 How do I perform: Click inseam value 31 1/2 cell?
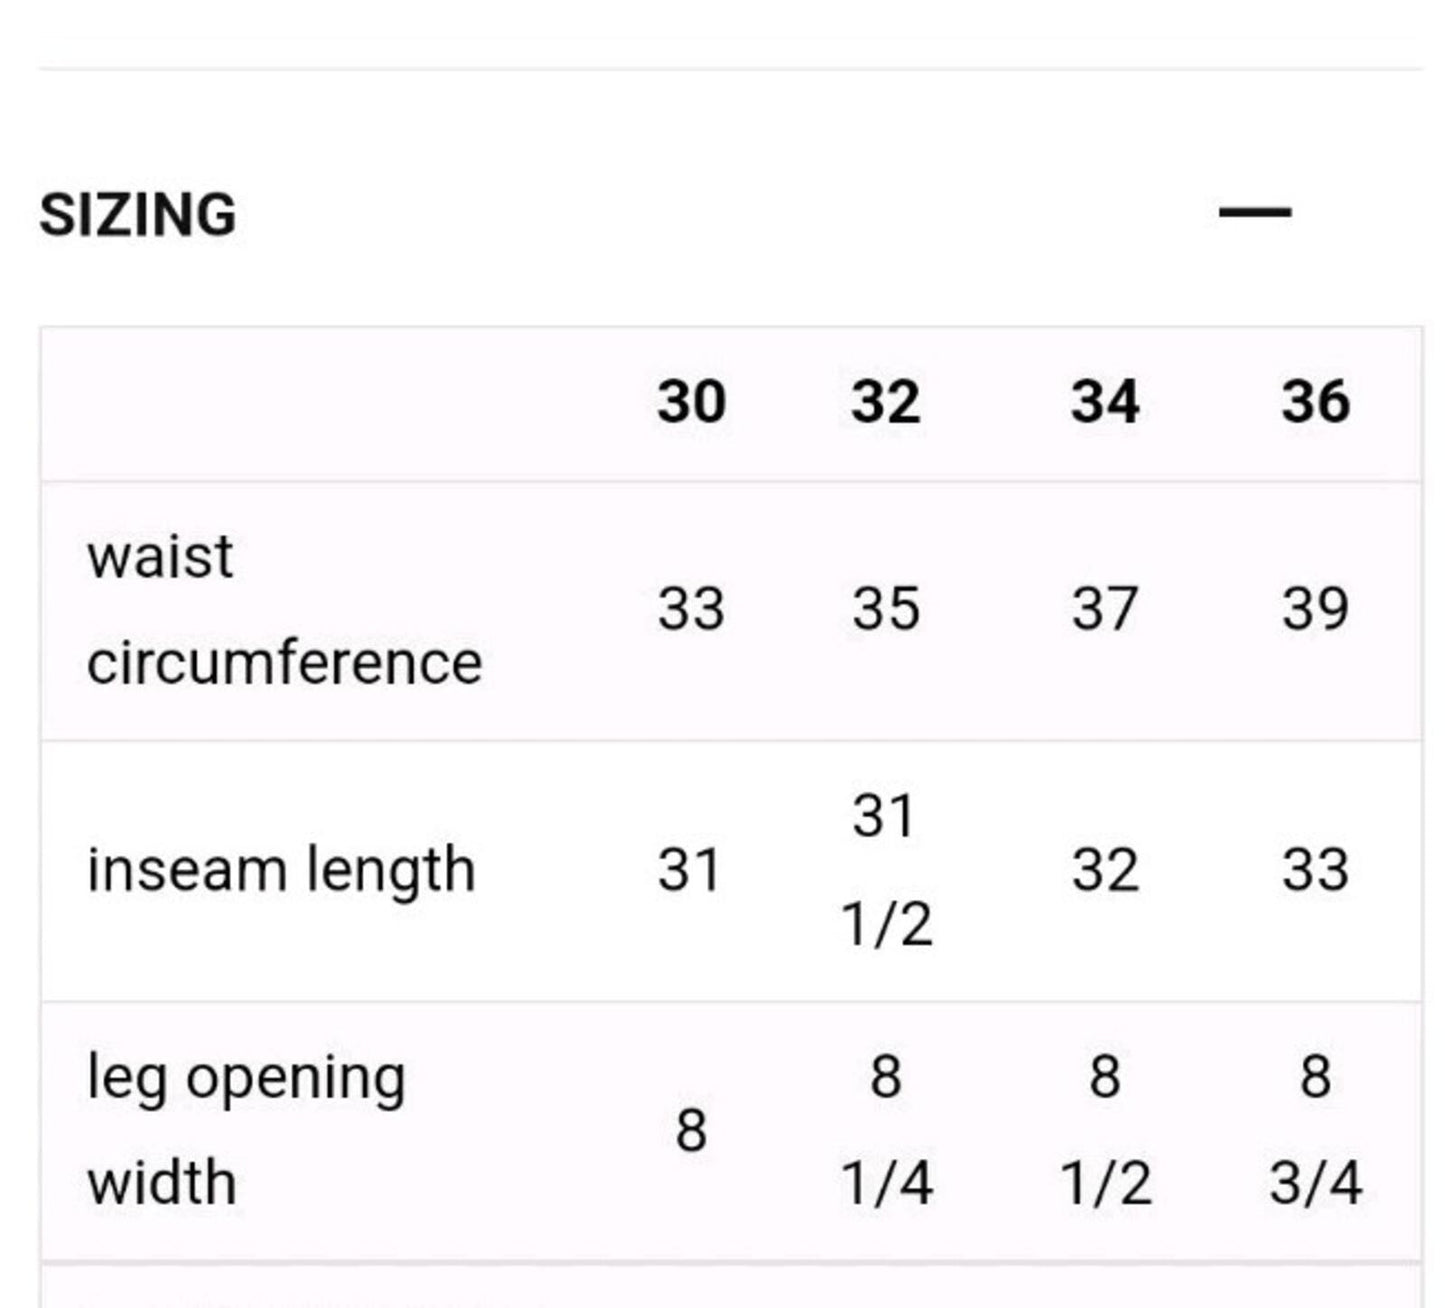pos(886,870)
